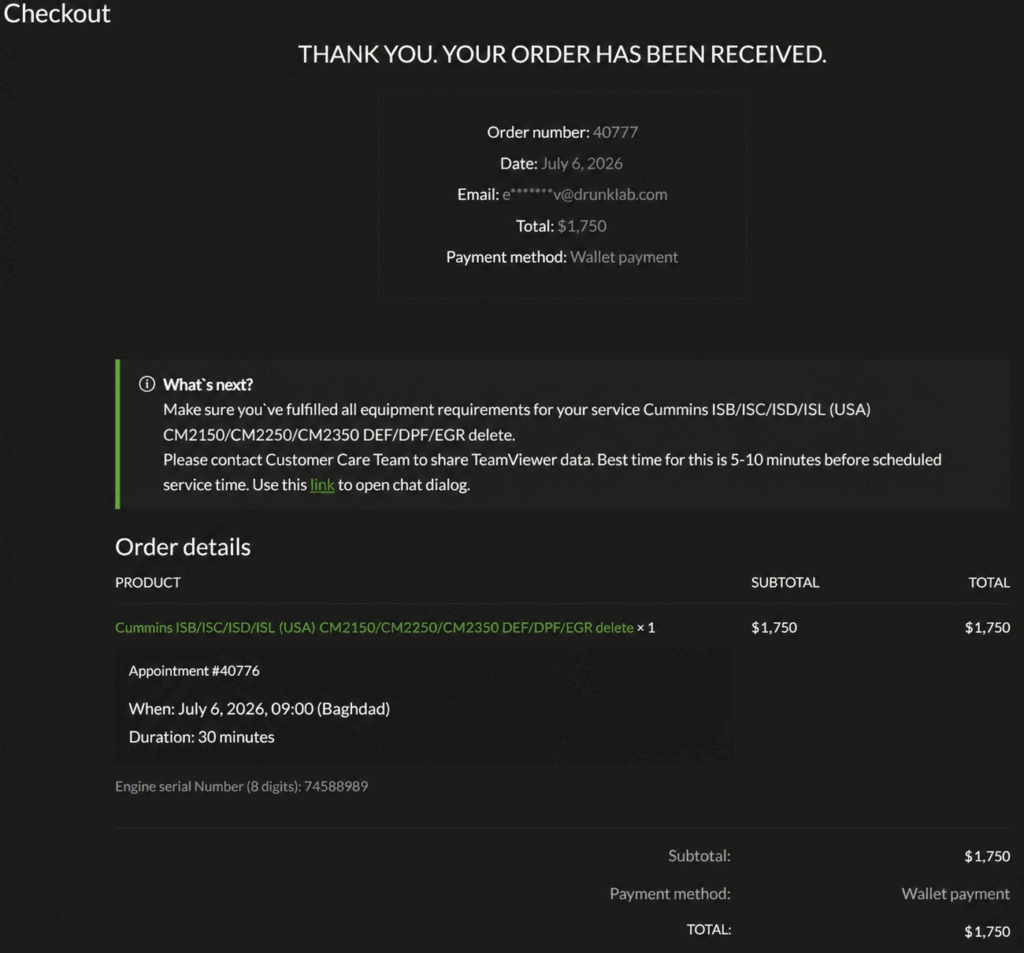The height and width of the screenshot is (953, 1024).
Task: Click the PRODUCT column header
Action: click(x=148, y=583)
